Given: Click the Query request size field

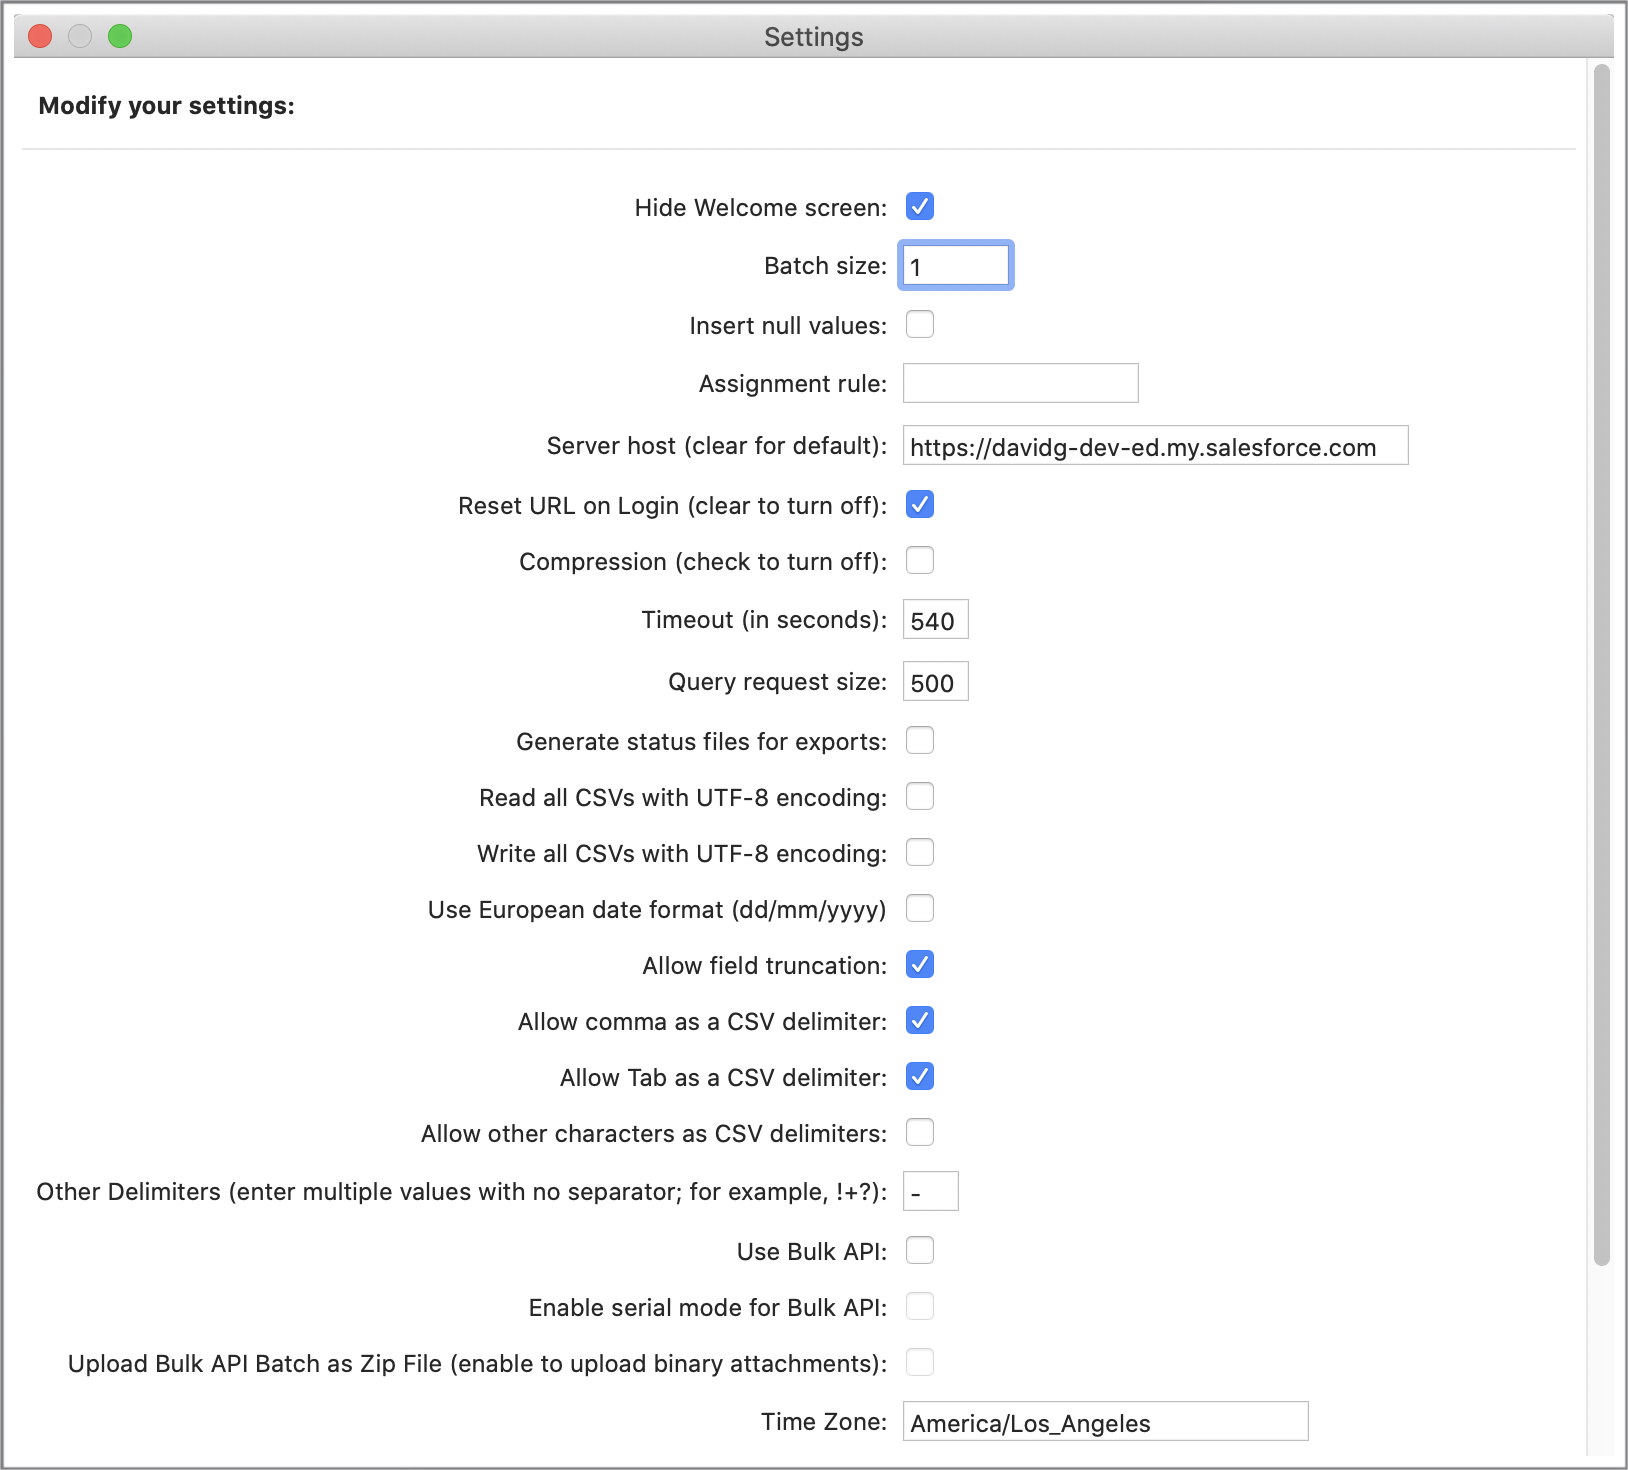Looking at the screenshot, I should 935,682.
